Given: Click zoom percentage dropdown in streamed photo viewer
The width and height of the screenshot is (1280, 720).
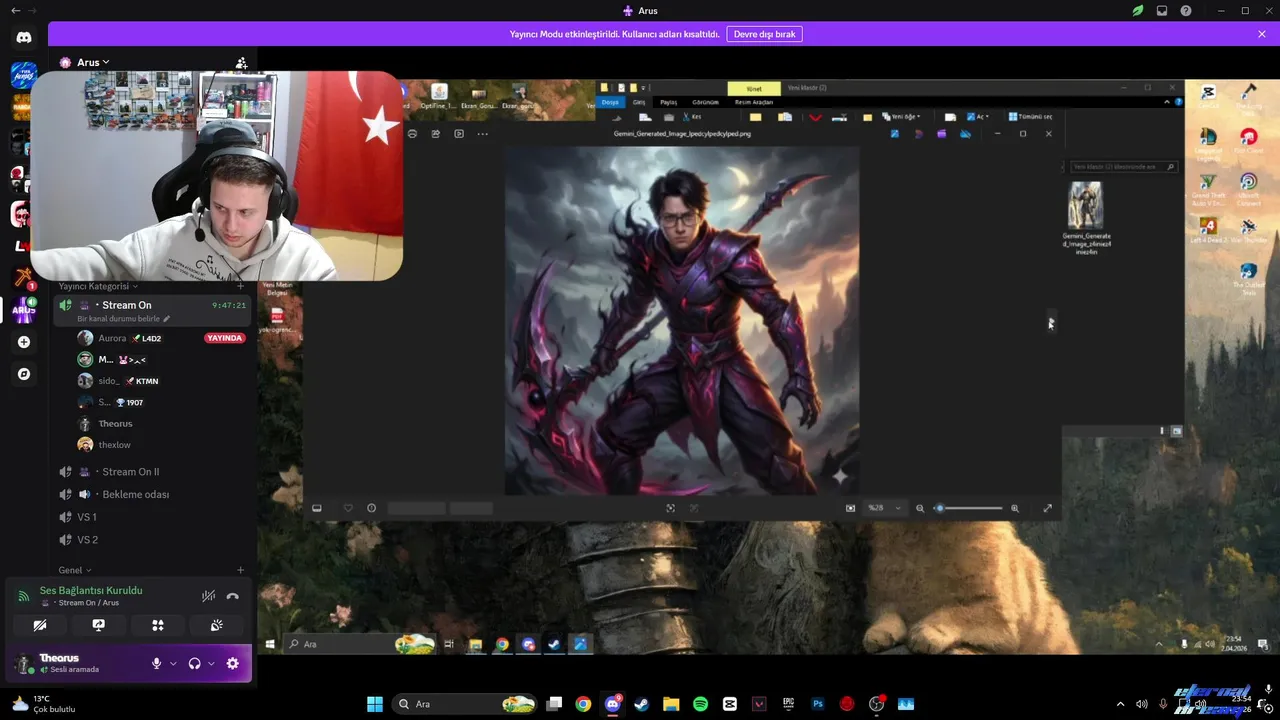Looking at the screenshot, I should [x=884, y=508].
